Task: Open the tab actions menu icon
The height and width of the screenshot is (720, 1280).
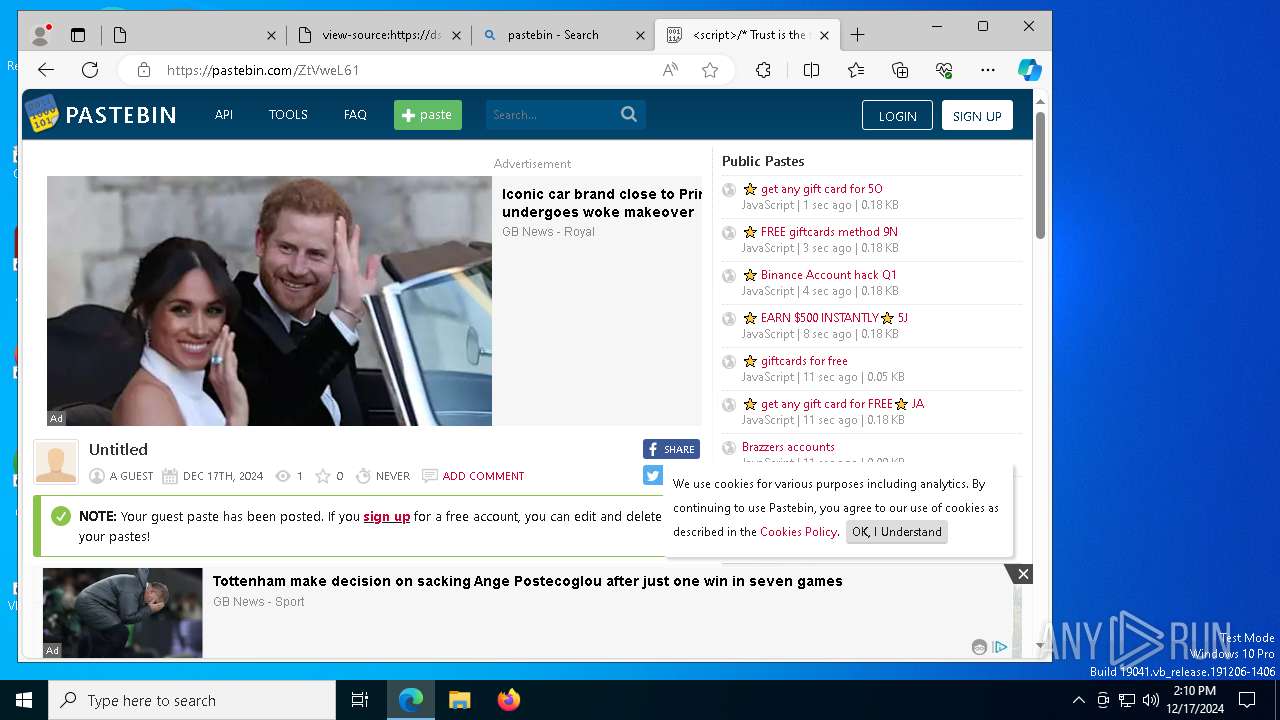Action: click(x=78, y=35)
